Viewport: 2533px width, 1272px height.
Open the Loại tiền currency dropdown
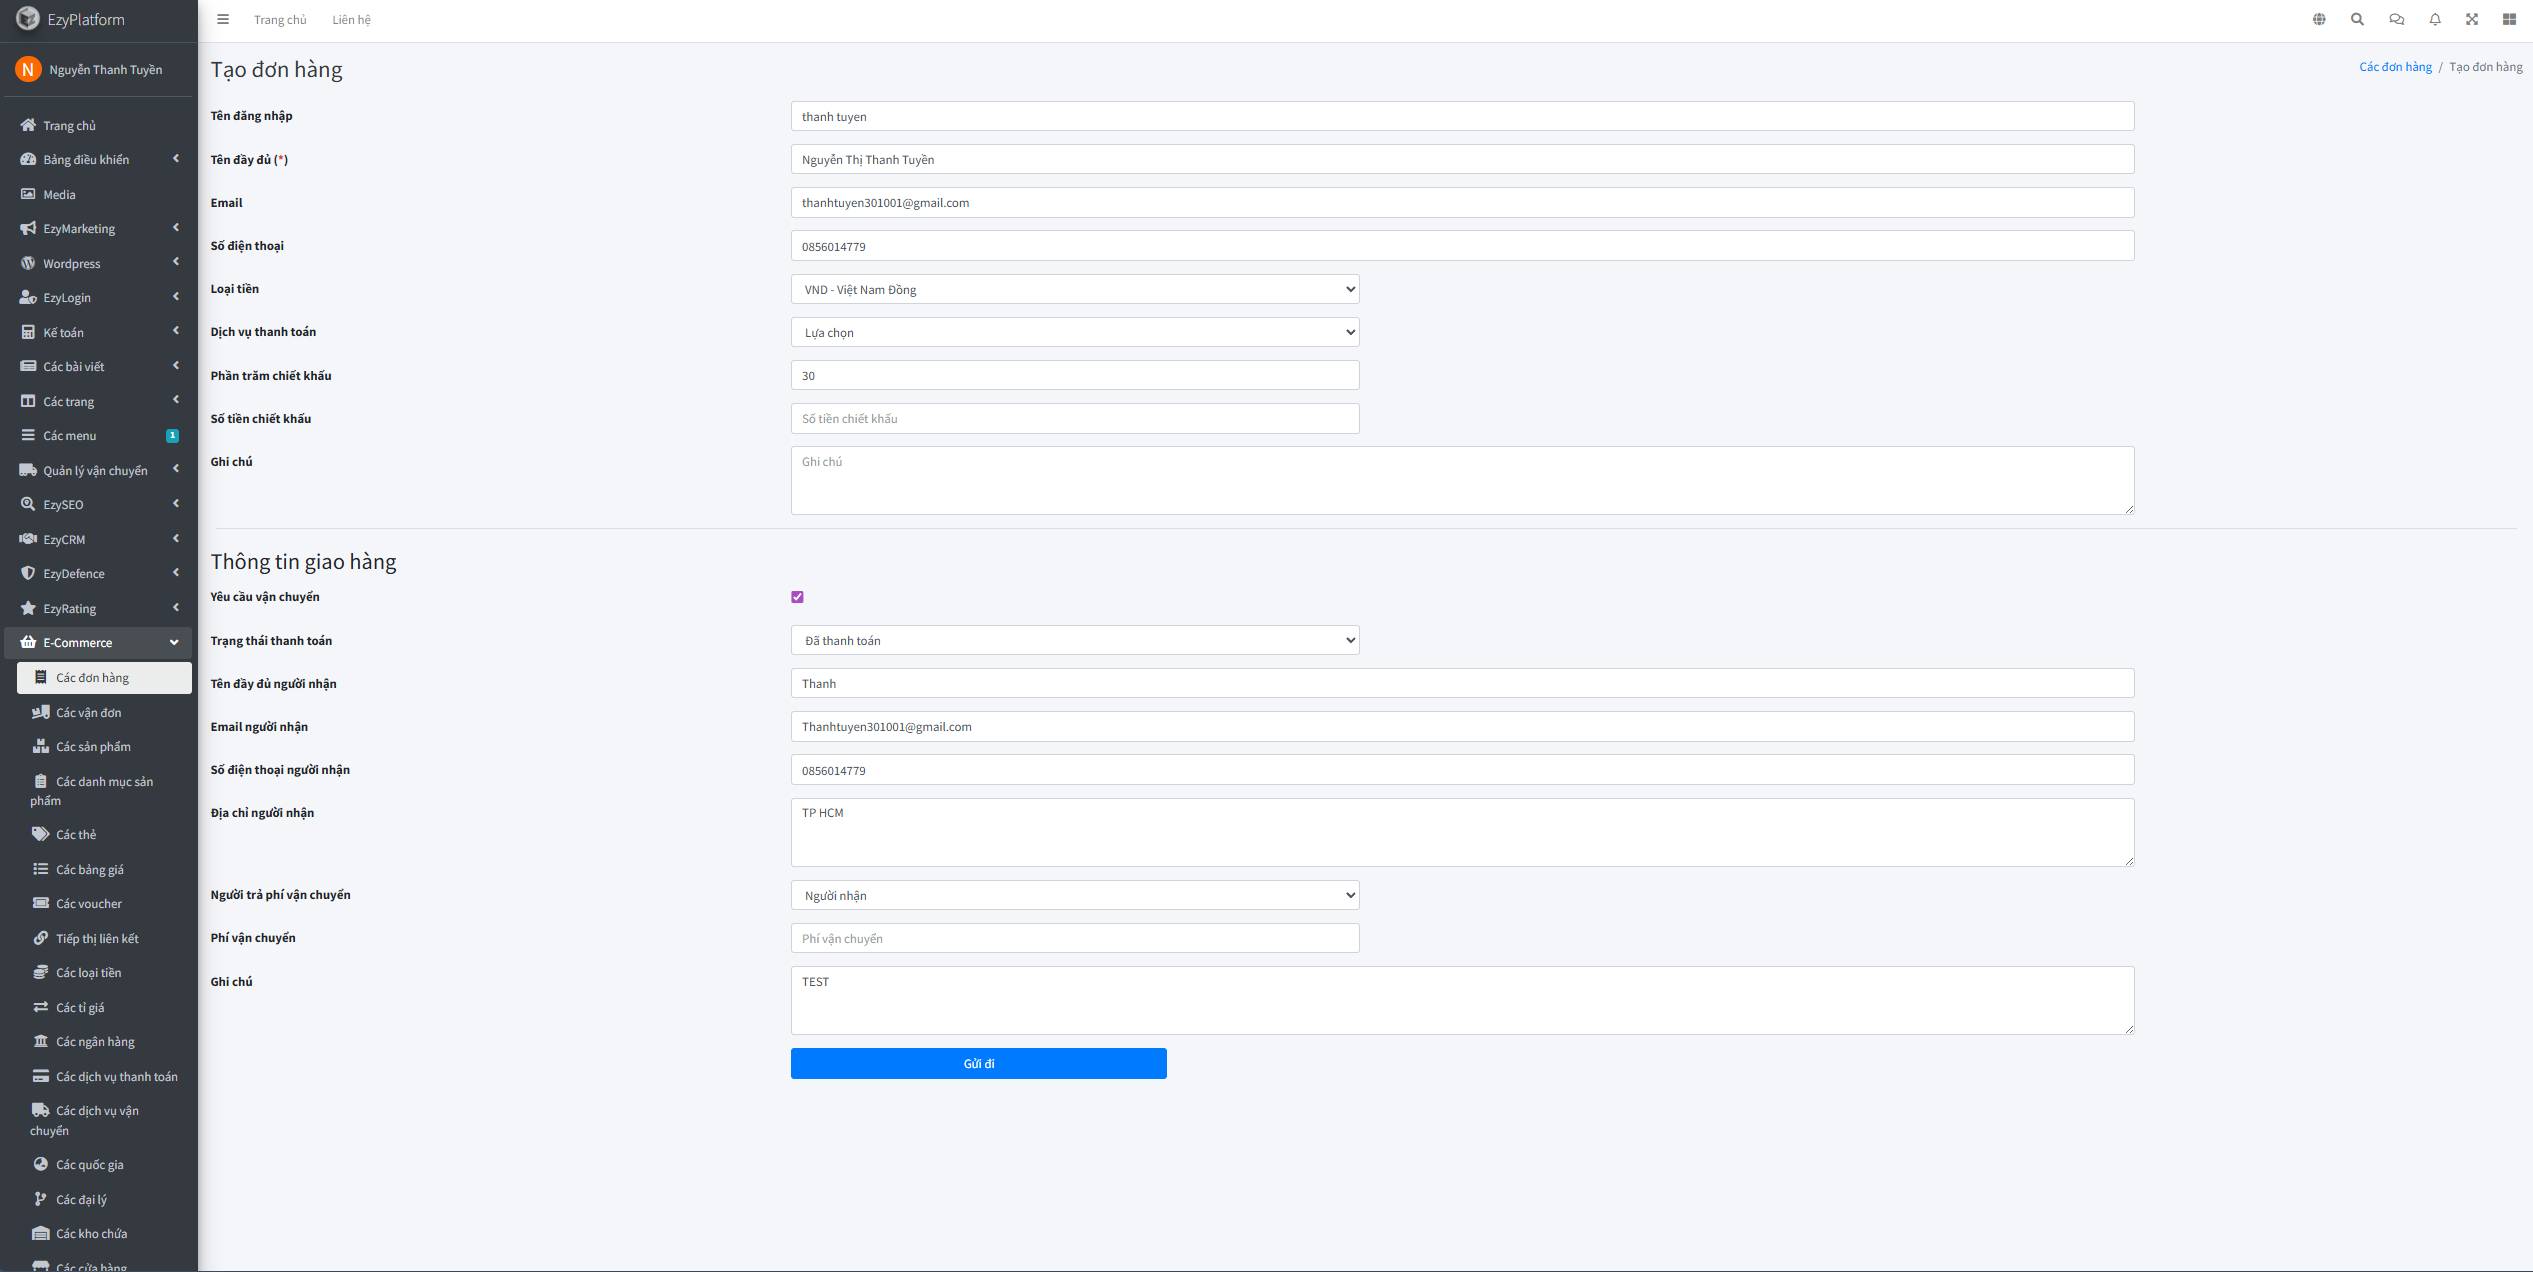pyautogui.click(x=1074, y=289)
